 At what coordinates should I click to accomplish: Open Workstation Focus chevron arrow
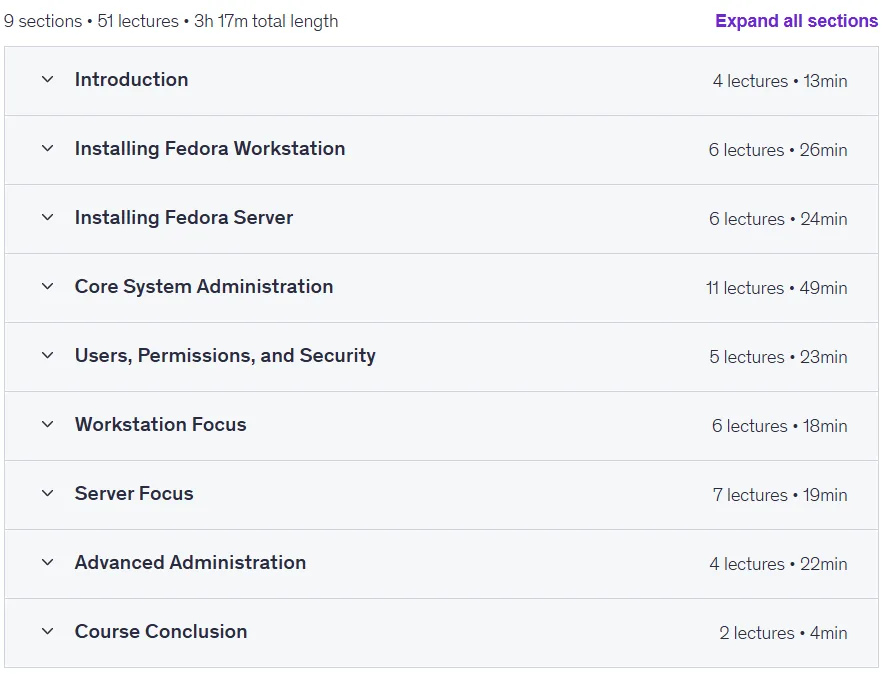point(48,425)
